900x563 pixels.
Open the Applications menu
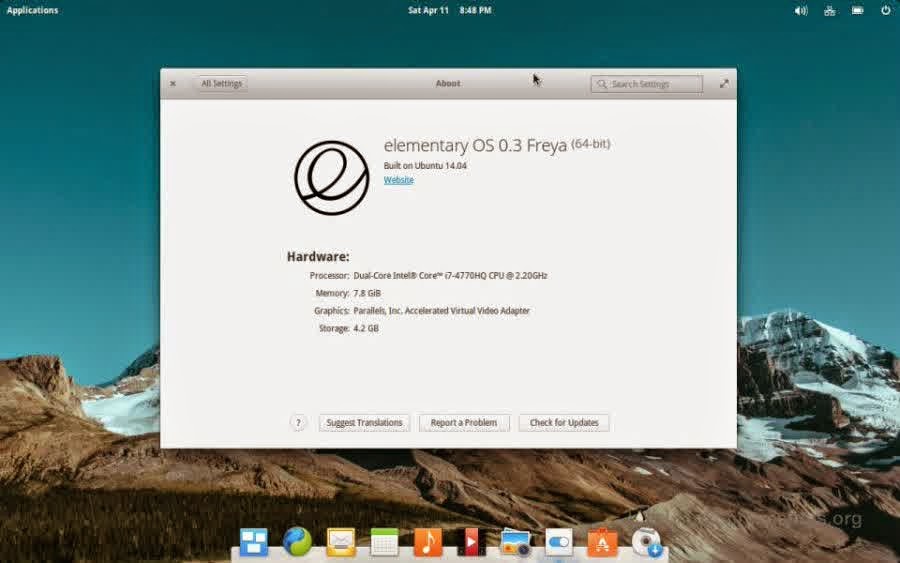tap(32, 10)
